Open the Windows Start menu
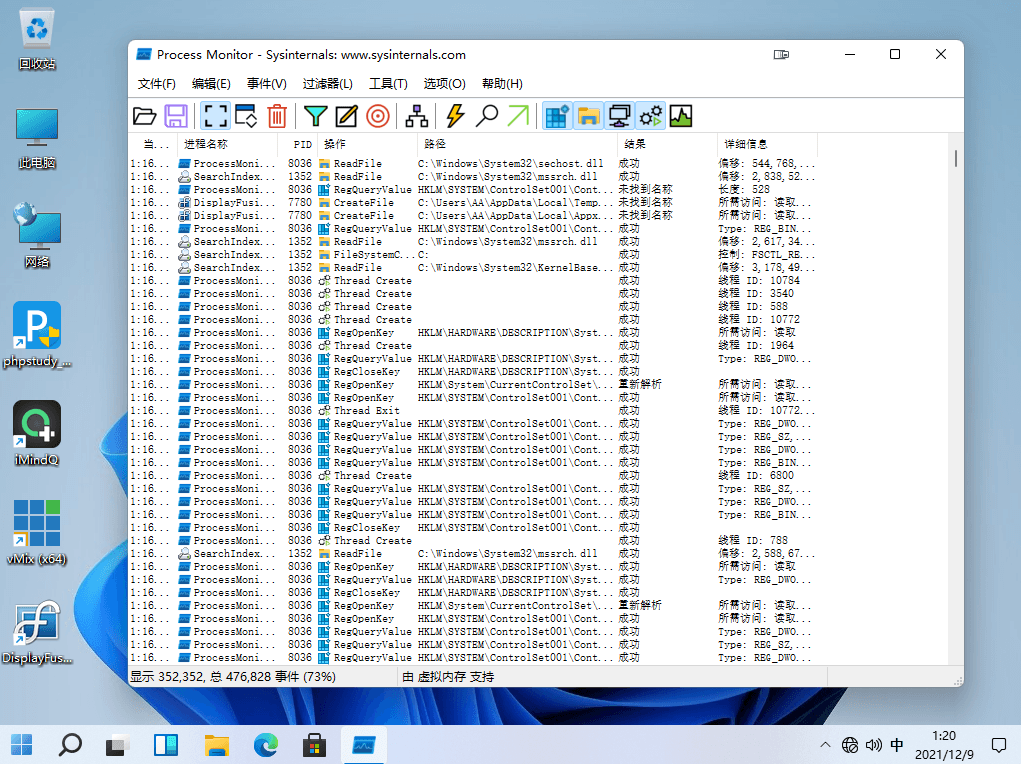This screenshot has width=1021, height=764. point(21,744)
